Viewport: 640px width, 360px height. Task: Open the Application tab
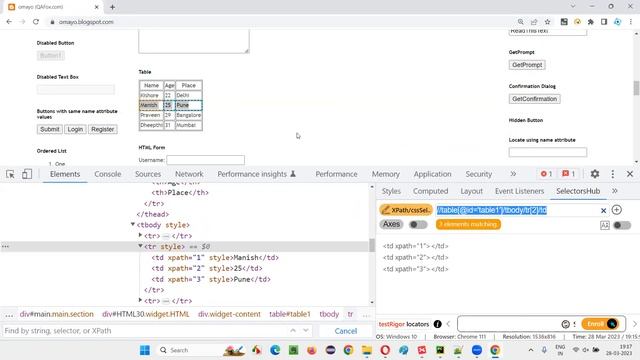pos(432,174)
